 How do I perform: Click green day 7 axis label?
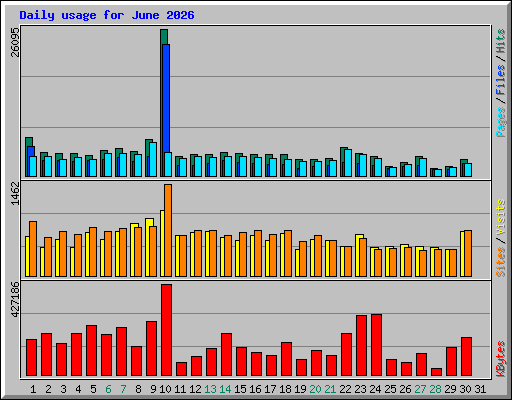tap(123, 389)
